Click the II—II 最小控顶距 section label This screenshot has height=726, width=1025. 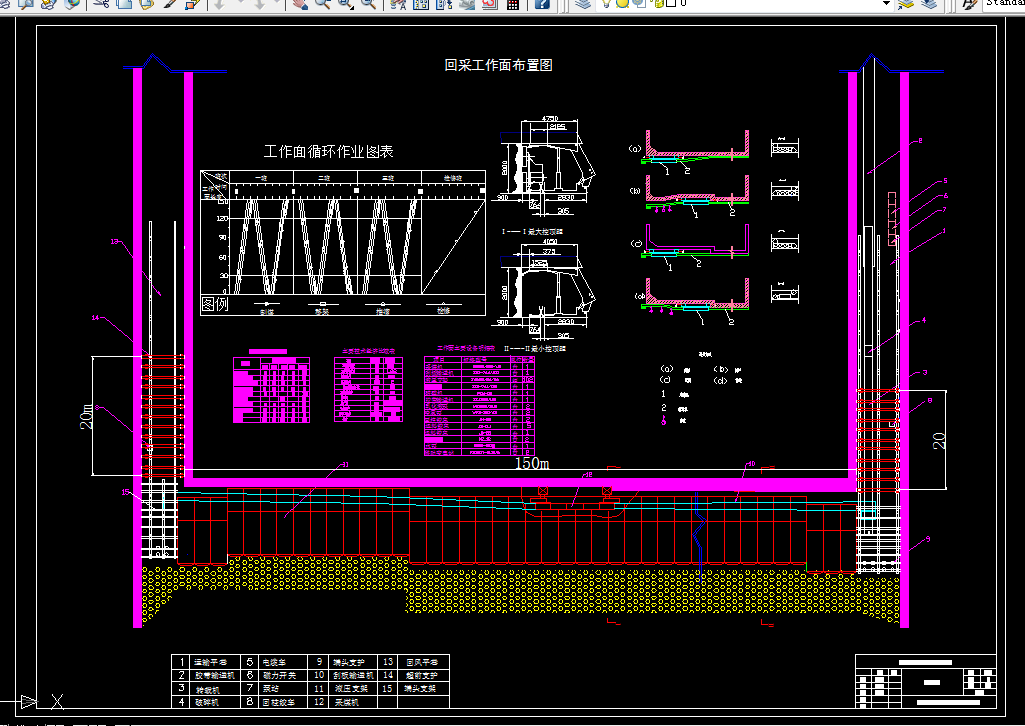[535, 349]
